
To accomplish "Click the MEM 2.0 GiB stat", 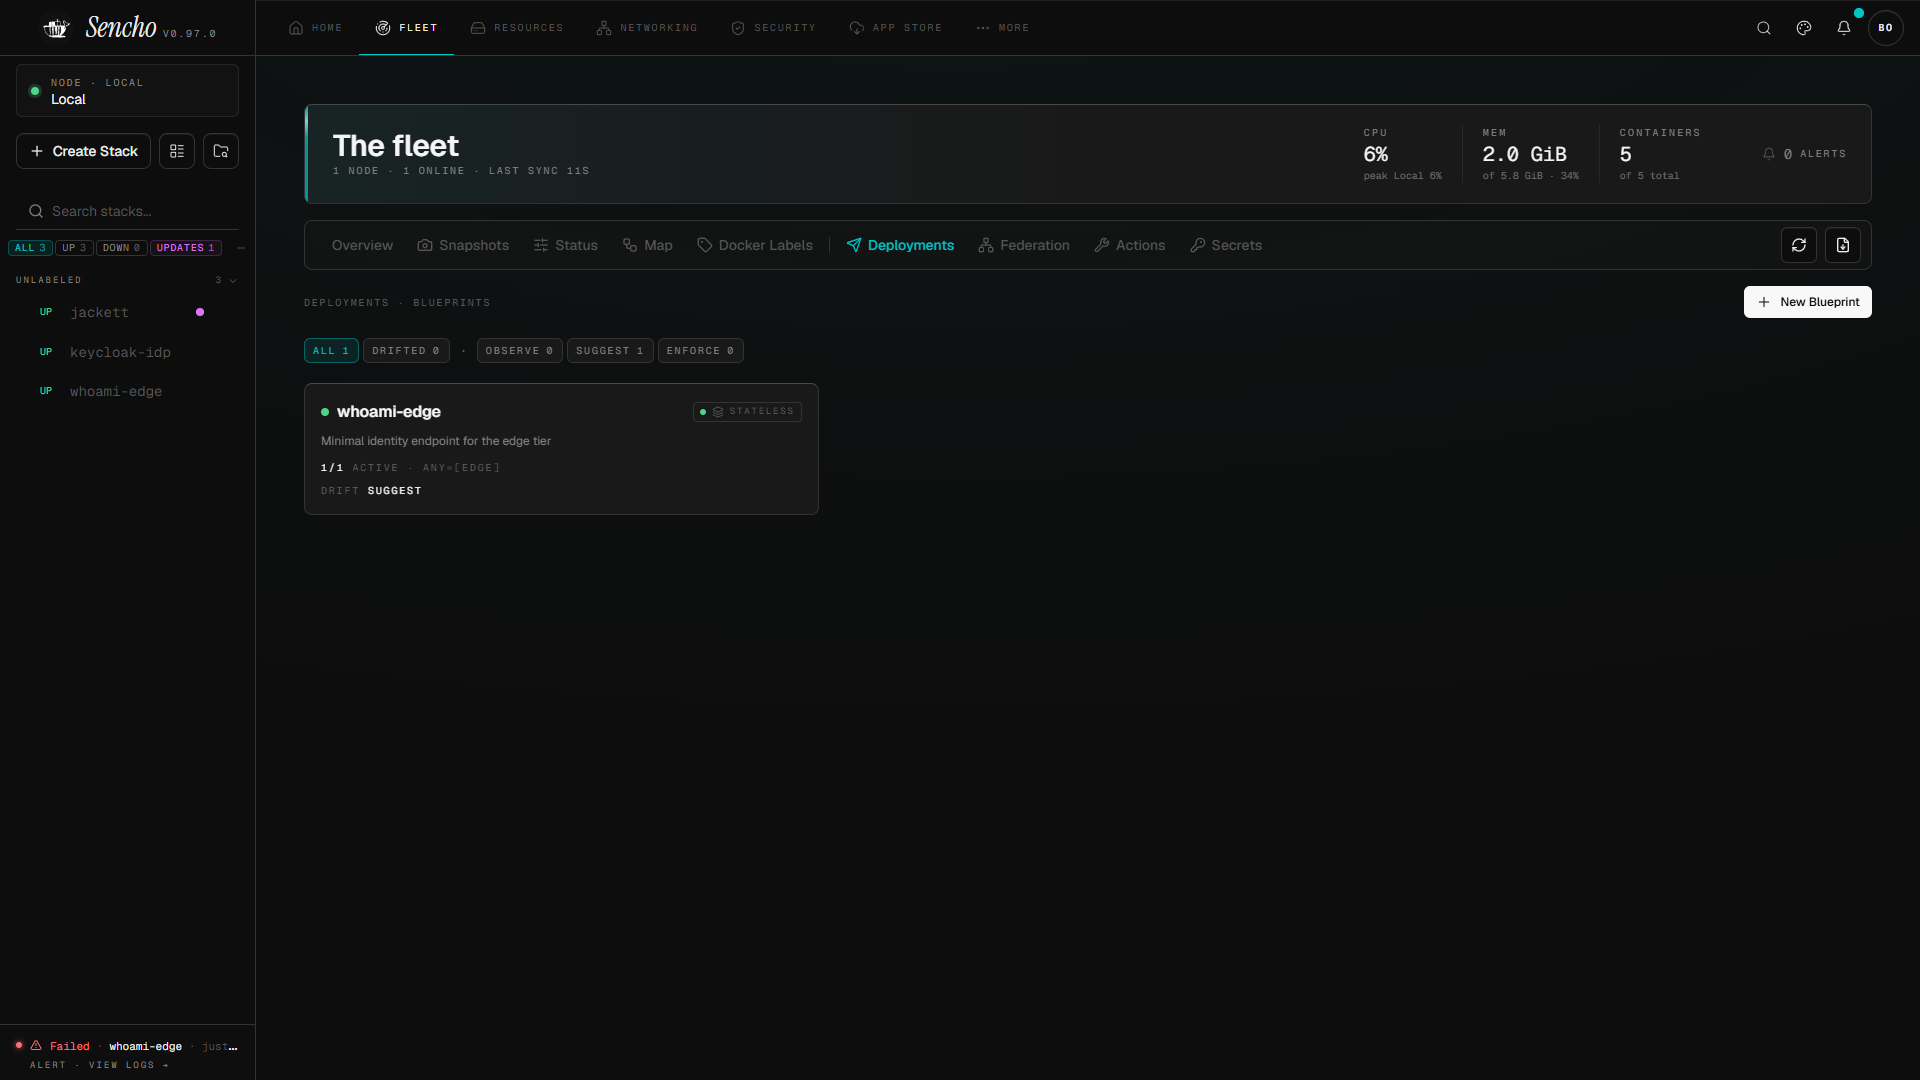I will click(1530, 154).
